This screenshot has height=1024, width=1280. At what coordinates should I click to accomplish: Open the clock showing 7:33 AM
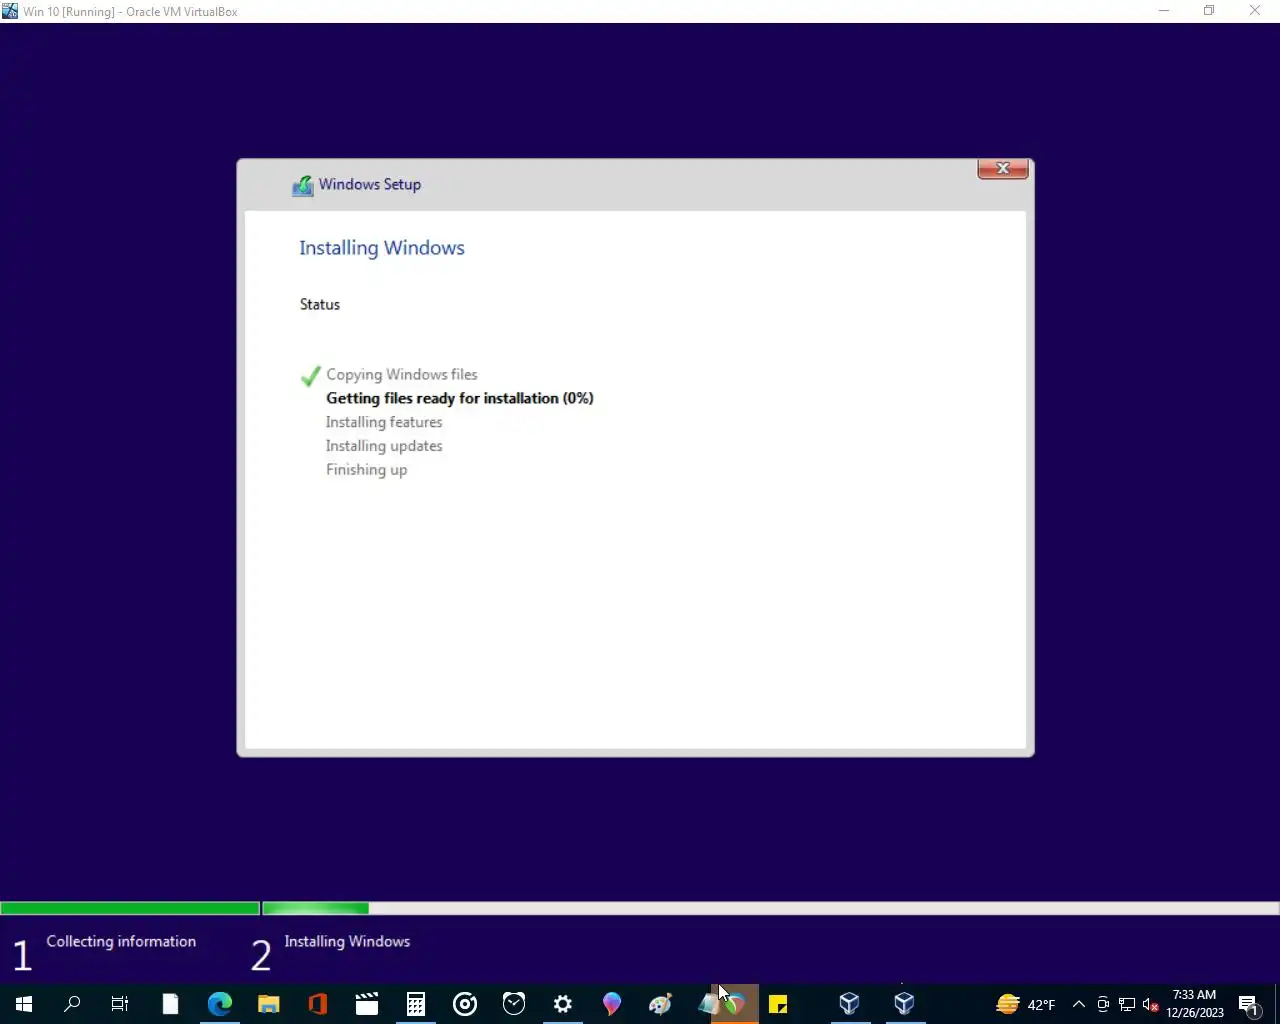(x=1195, y=1004)
